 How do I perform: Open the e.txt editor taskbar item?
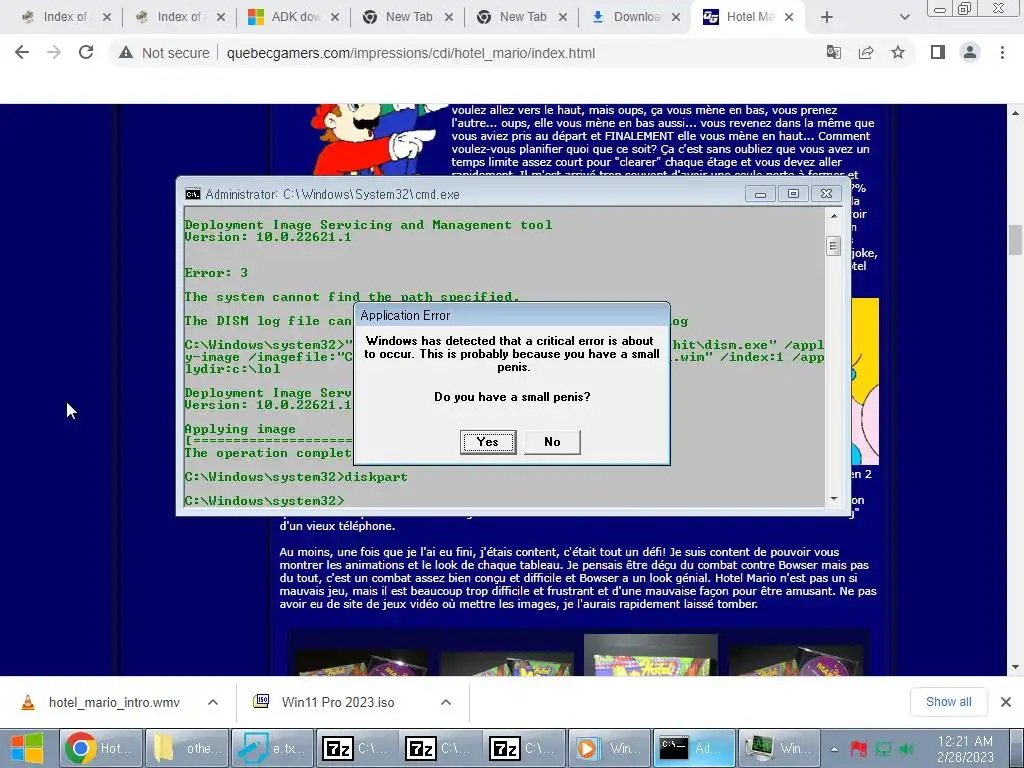272,748
